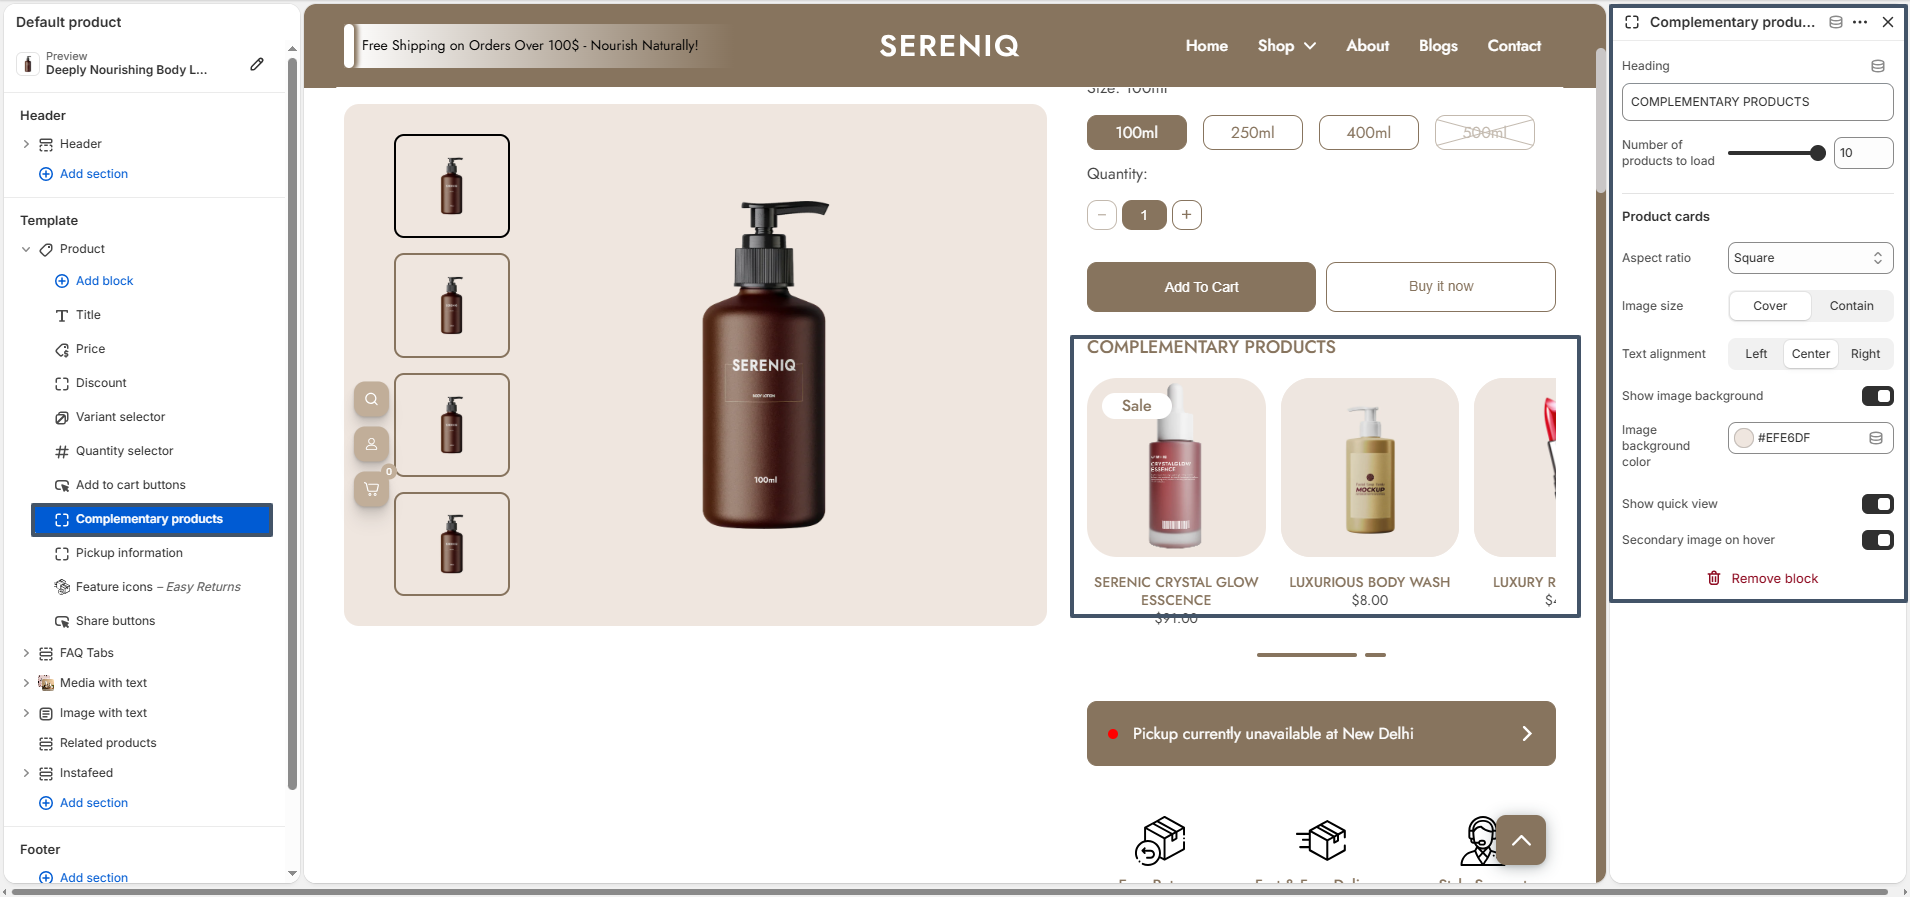Click the Heading text input field
Image resolution: width=1910 pixels, height=897 pixels.
pyautogui.click(x=1758, y=102)
